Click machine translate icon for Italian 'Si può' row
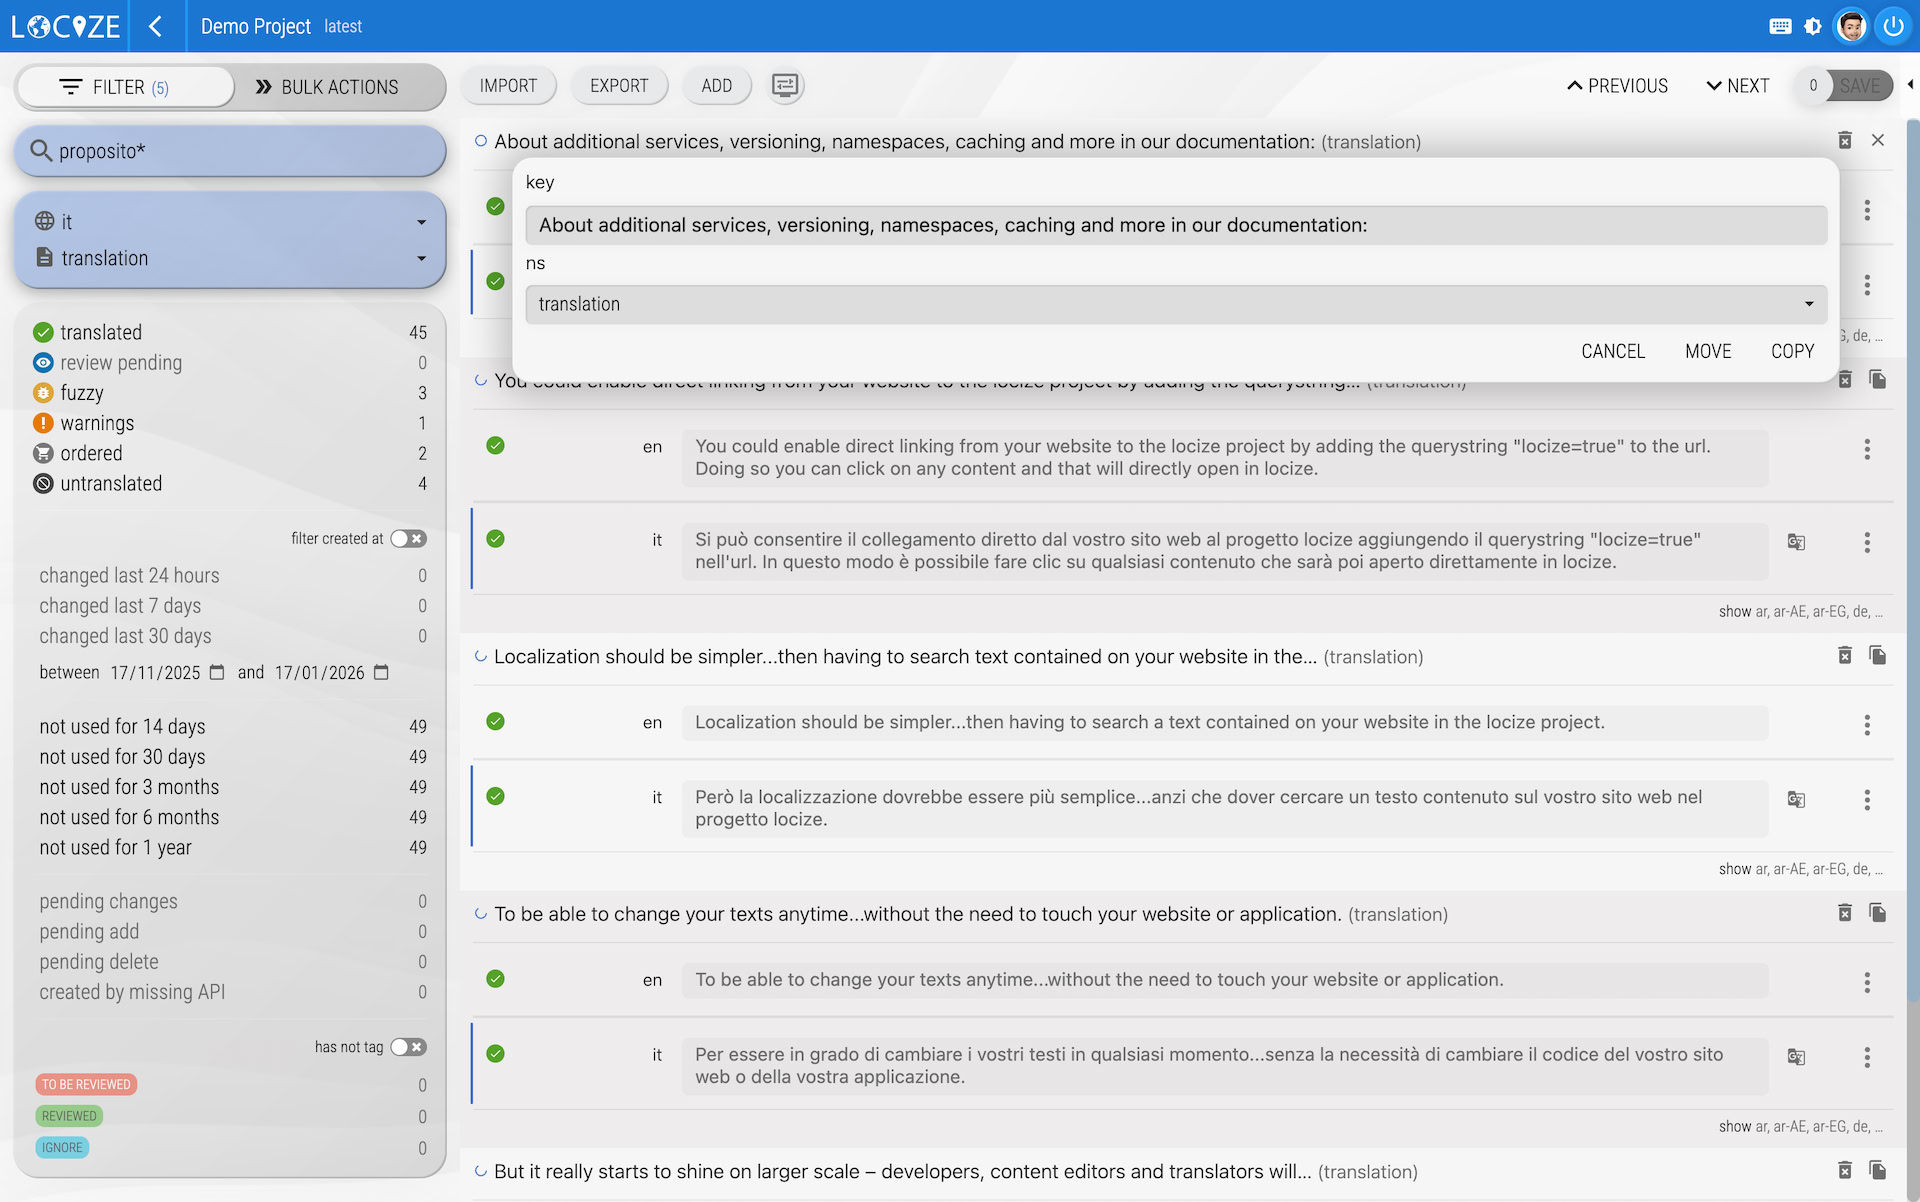The width and height of the screenshot is (1920, 1202). 1796,542
